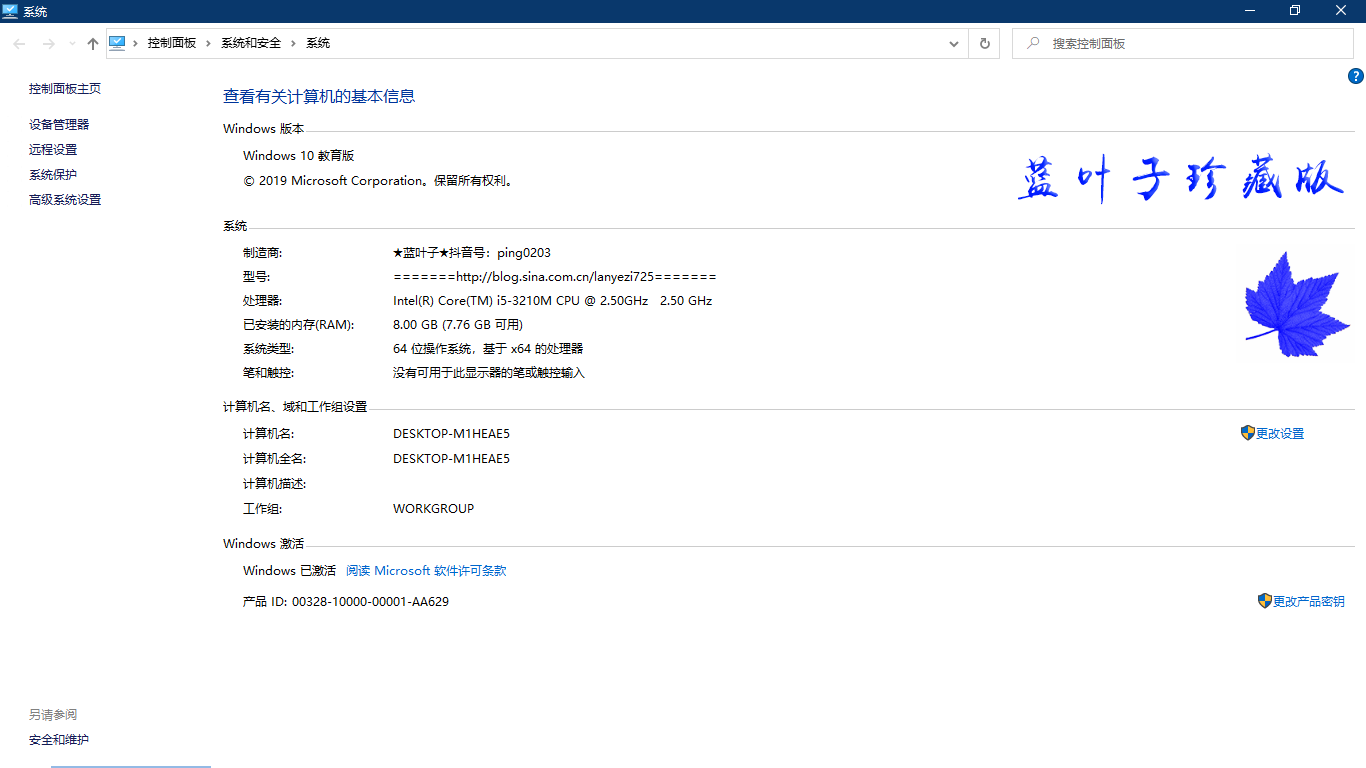Image resolution: width=1366 pixels, height=768 pixels.
Task: Click computer name DESKTOP-M1HEAE5 next to 计算机名
Action: point(451,434)
